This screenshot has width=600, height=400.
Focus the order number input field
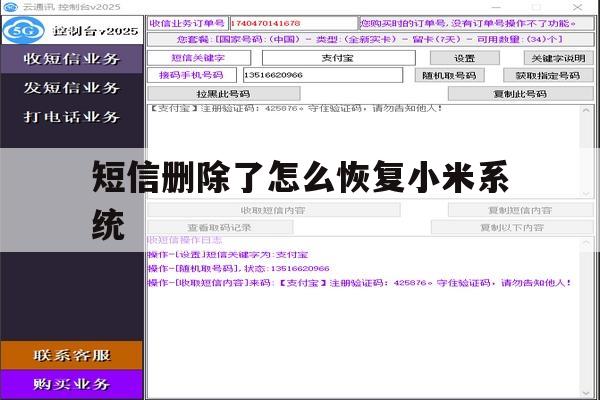point(293,23)
